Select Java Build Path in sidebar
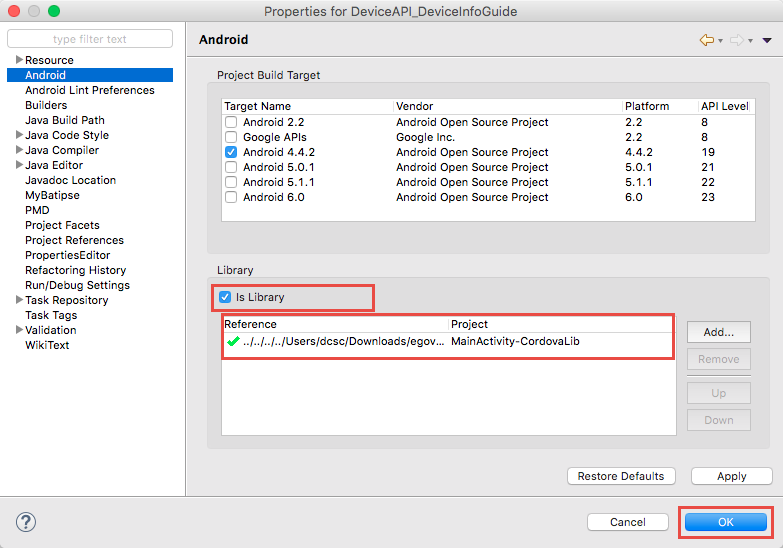Image resolution: width=783 pixels, height=548 pixels. click(64, 120)
